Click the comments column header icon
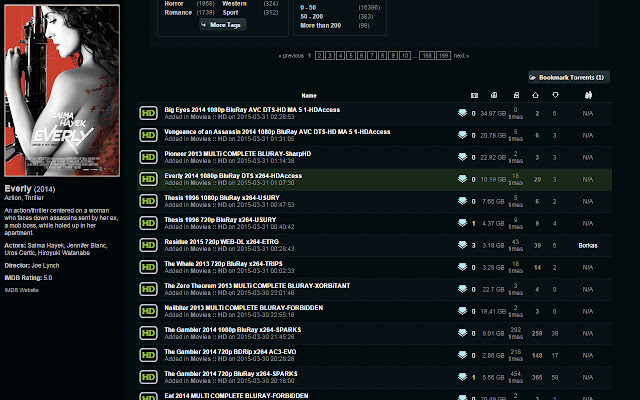 point(474,95)
